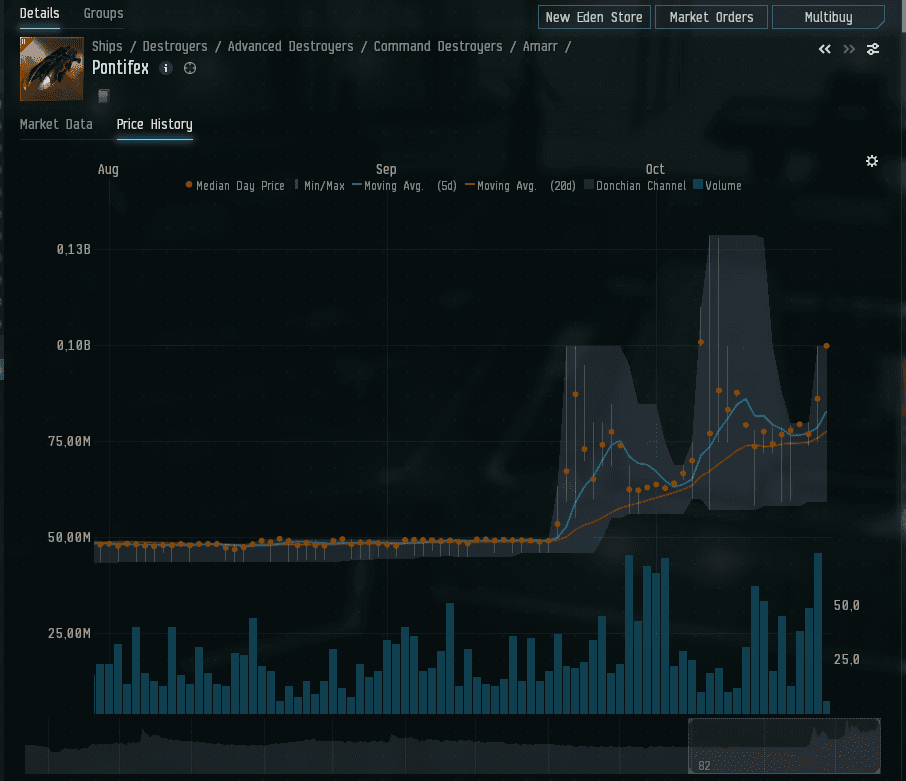Click the small icon below Pontifex name

click(103, 95)
